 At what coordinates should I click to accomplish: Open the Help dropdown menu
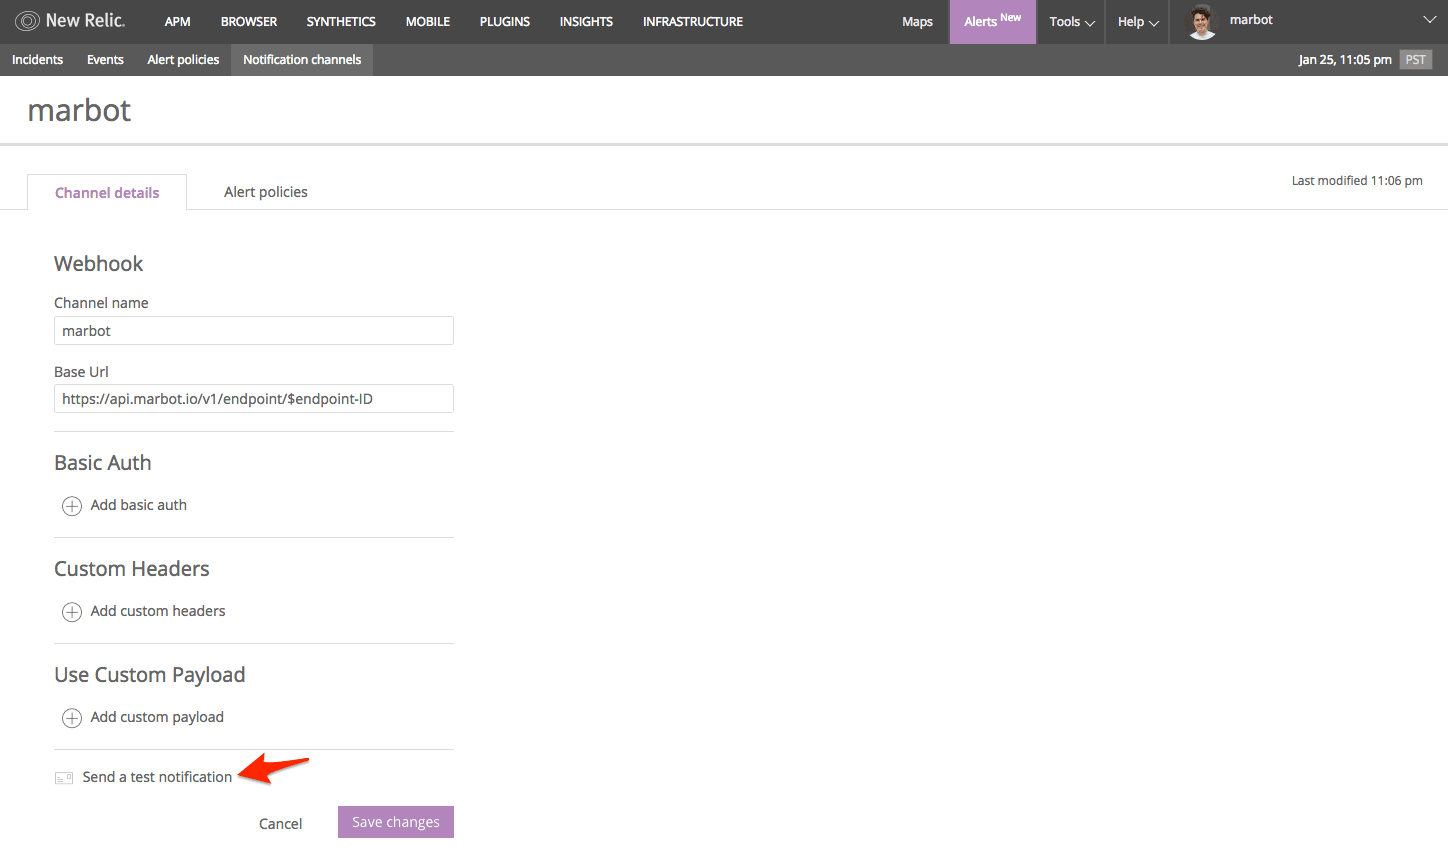(1138, 21)
